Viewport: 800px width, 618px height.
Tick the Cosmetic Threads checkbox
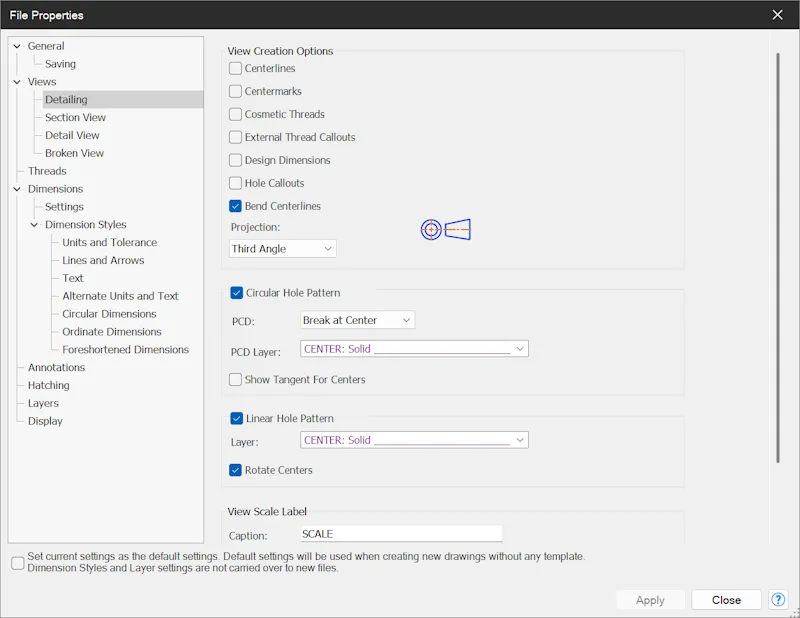click(x=235, y=114)
